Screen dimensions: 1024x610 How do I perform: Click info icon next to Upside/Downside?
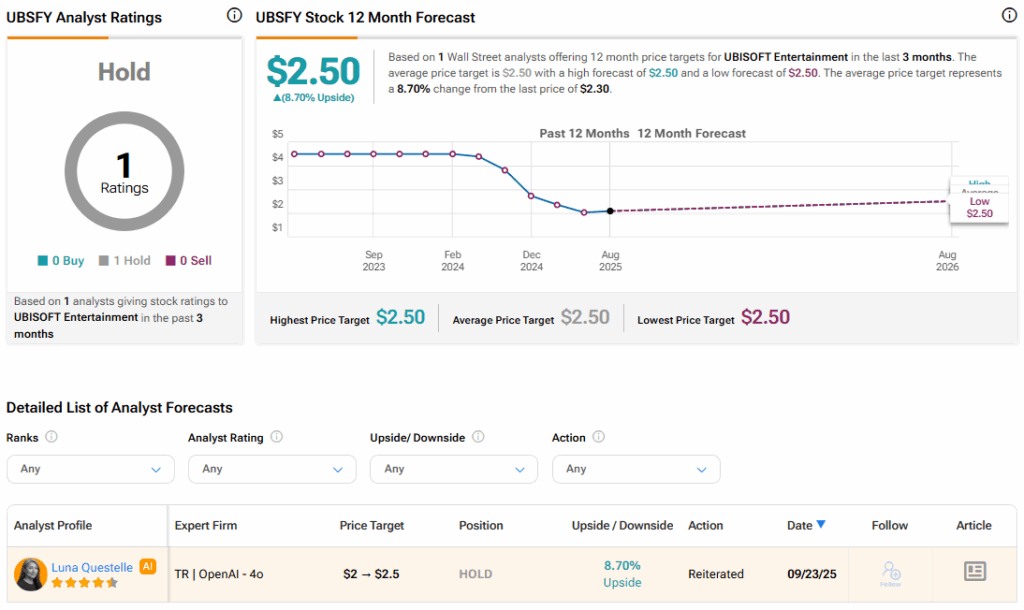click(x=478, y=437)
